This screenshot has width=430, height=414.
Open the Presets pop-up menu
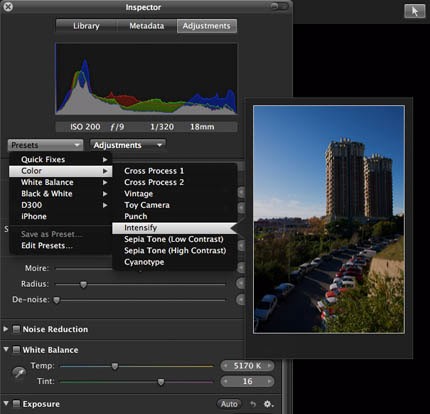point(45,145)
